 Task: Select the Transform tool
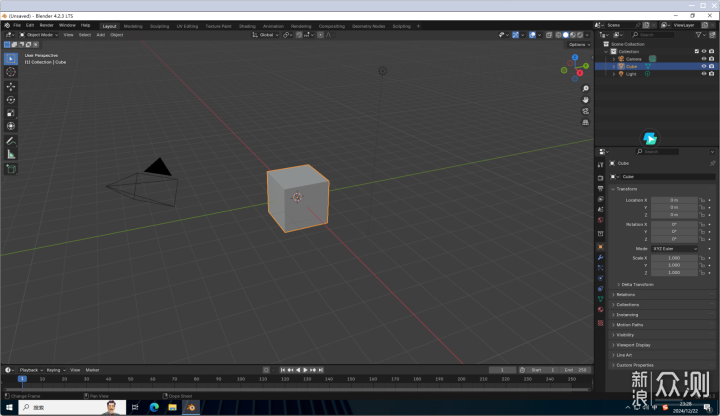11,126
